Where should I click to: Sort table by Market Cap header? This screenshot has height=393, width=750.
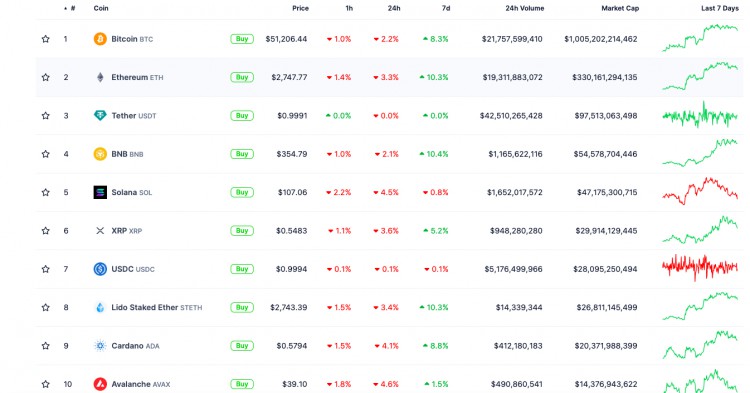620,8
